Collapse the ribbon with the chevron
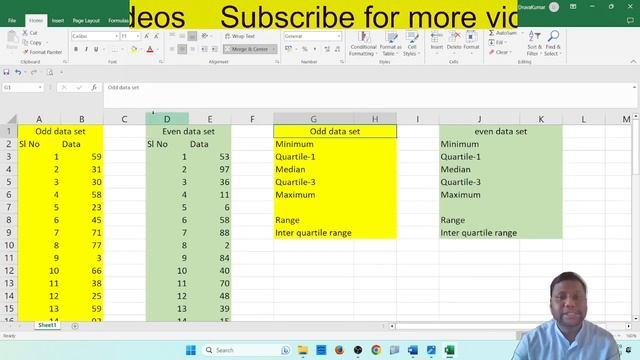Image resolution: width=640 pixels, height=360 pixels. coord(633,62)
